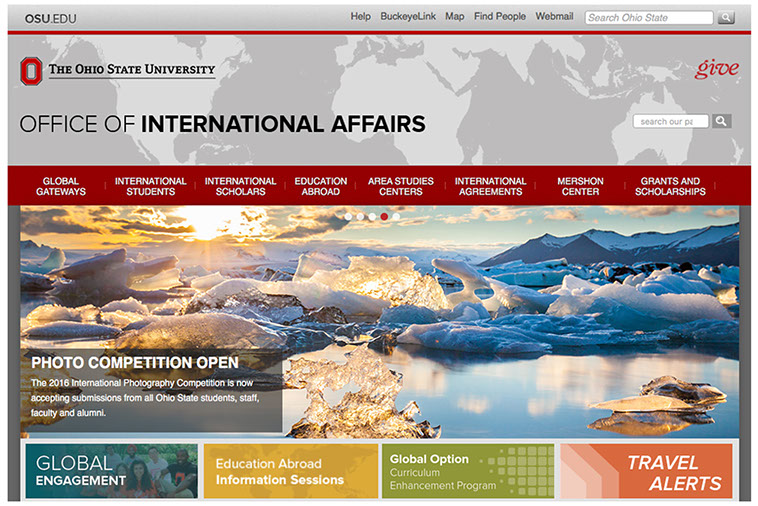The width and height of the screenshot is (758, 506).
Task: Type in the Search Ohio State field
Action: pos(647,17)
